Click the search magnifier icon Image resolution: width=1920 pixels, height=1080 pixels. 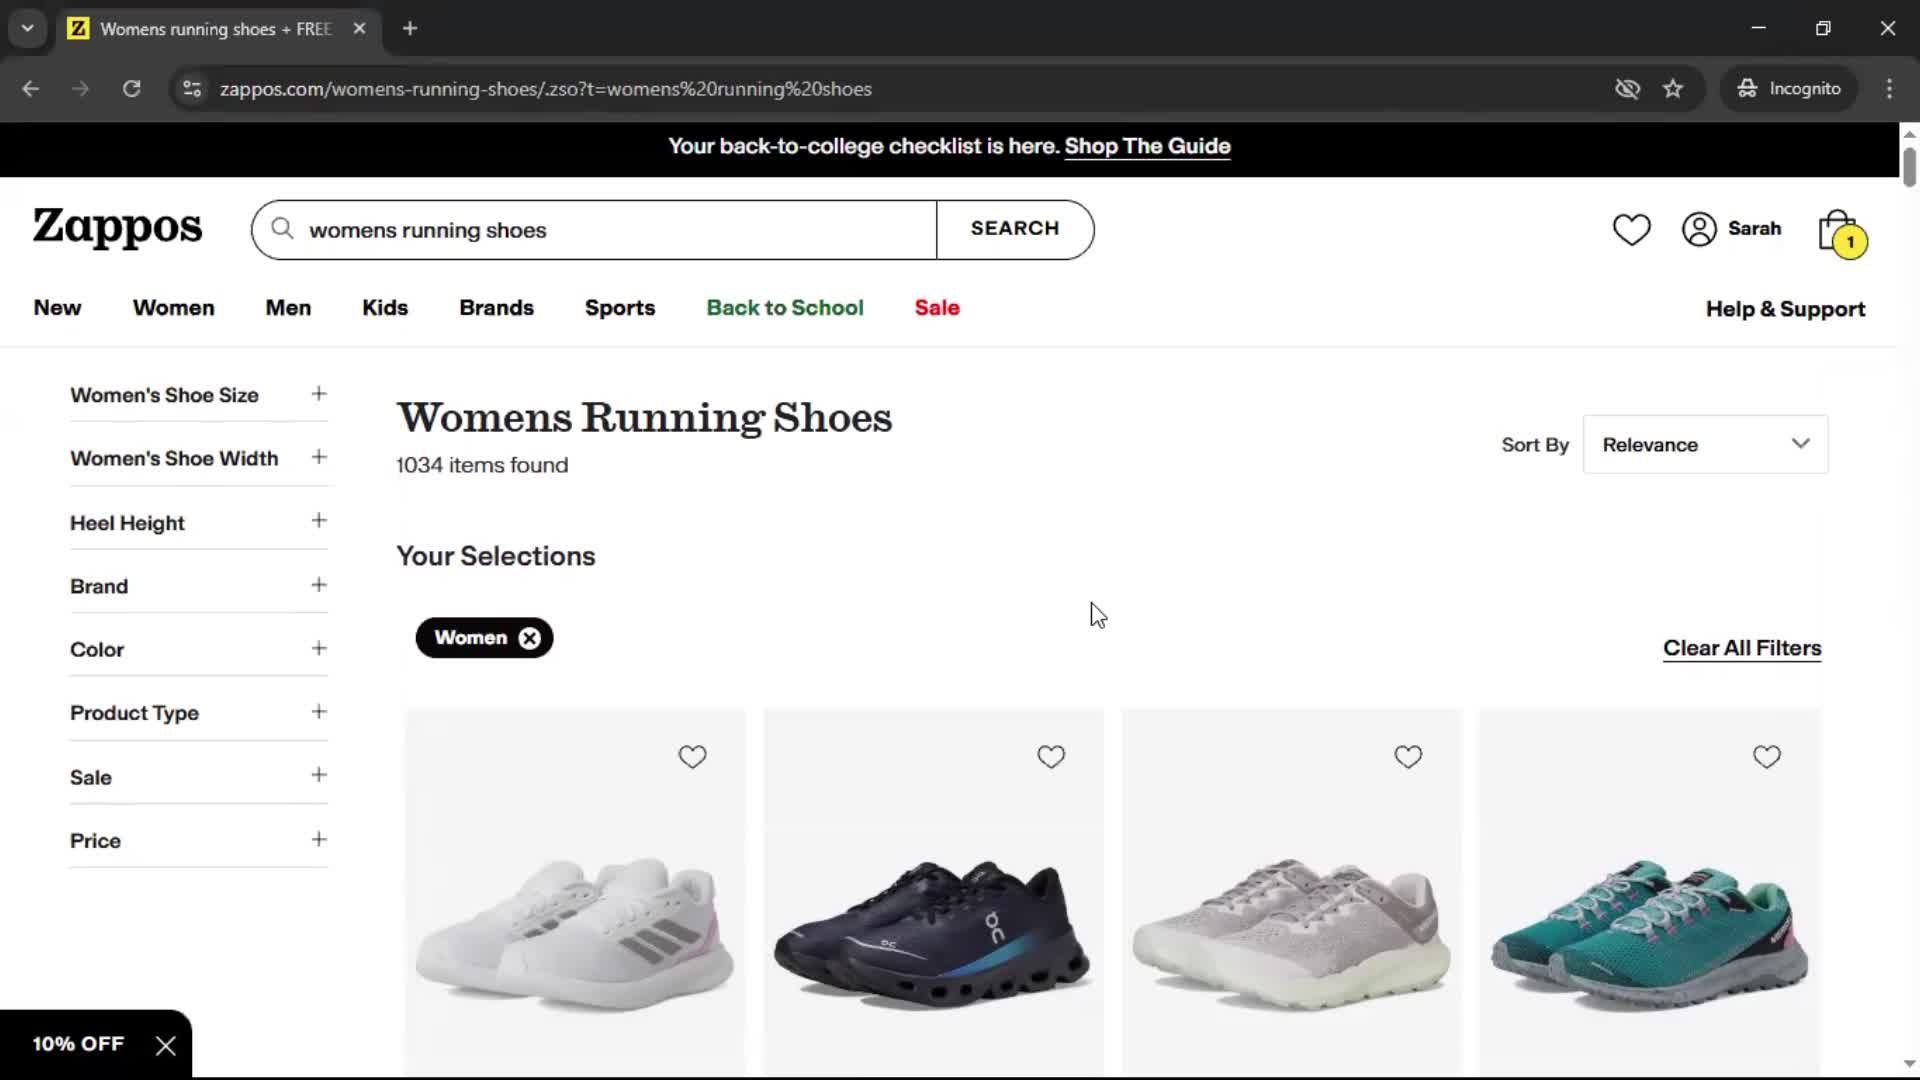tap(283, 229)
